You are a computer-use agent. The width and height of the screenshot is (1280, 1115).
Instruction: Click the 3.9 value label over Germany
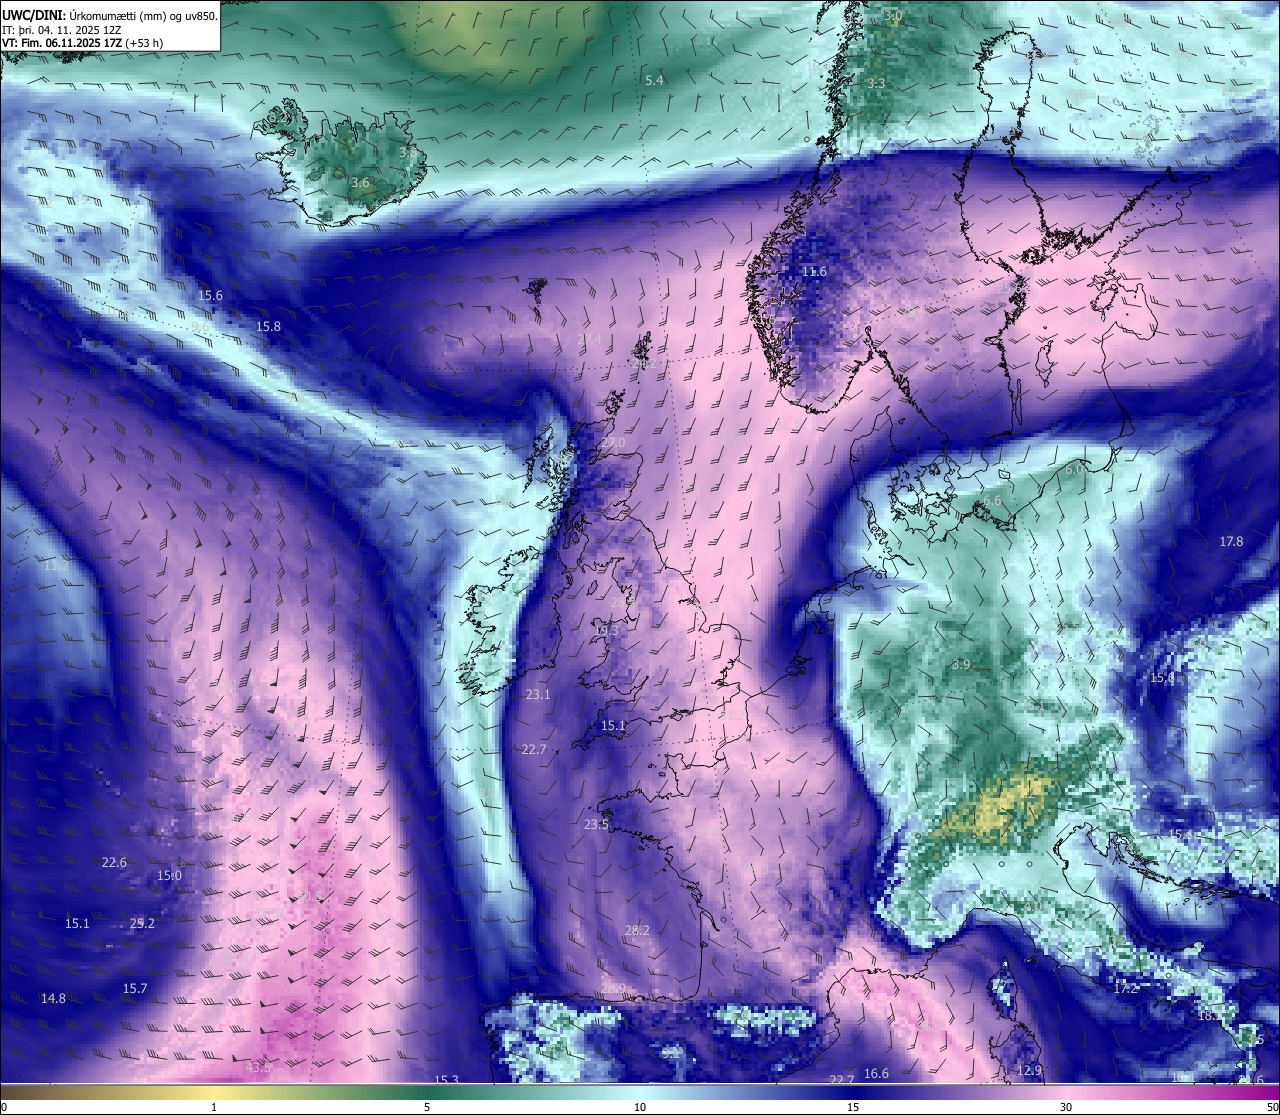[x=961, y=664]
